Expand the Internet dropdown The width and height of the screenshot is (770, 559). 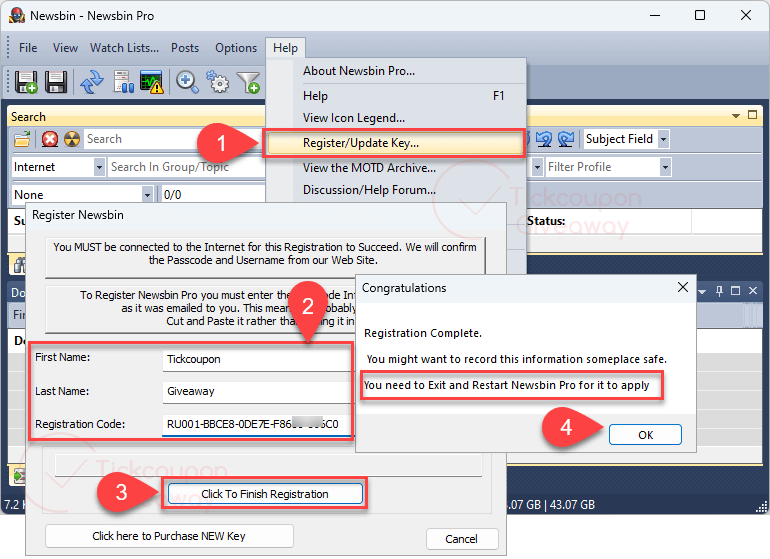[99, 168]
